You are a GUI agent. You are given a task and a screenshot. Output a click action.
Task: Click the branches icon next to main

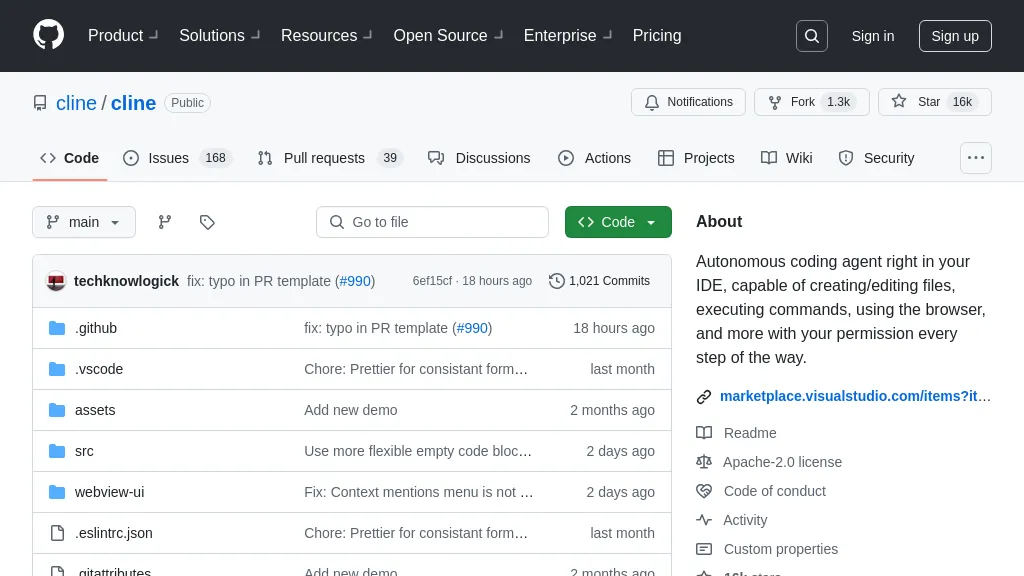coord(165,222)
